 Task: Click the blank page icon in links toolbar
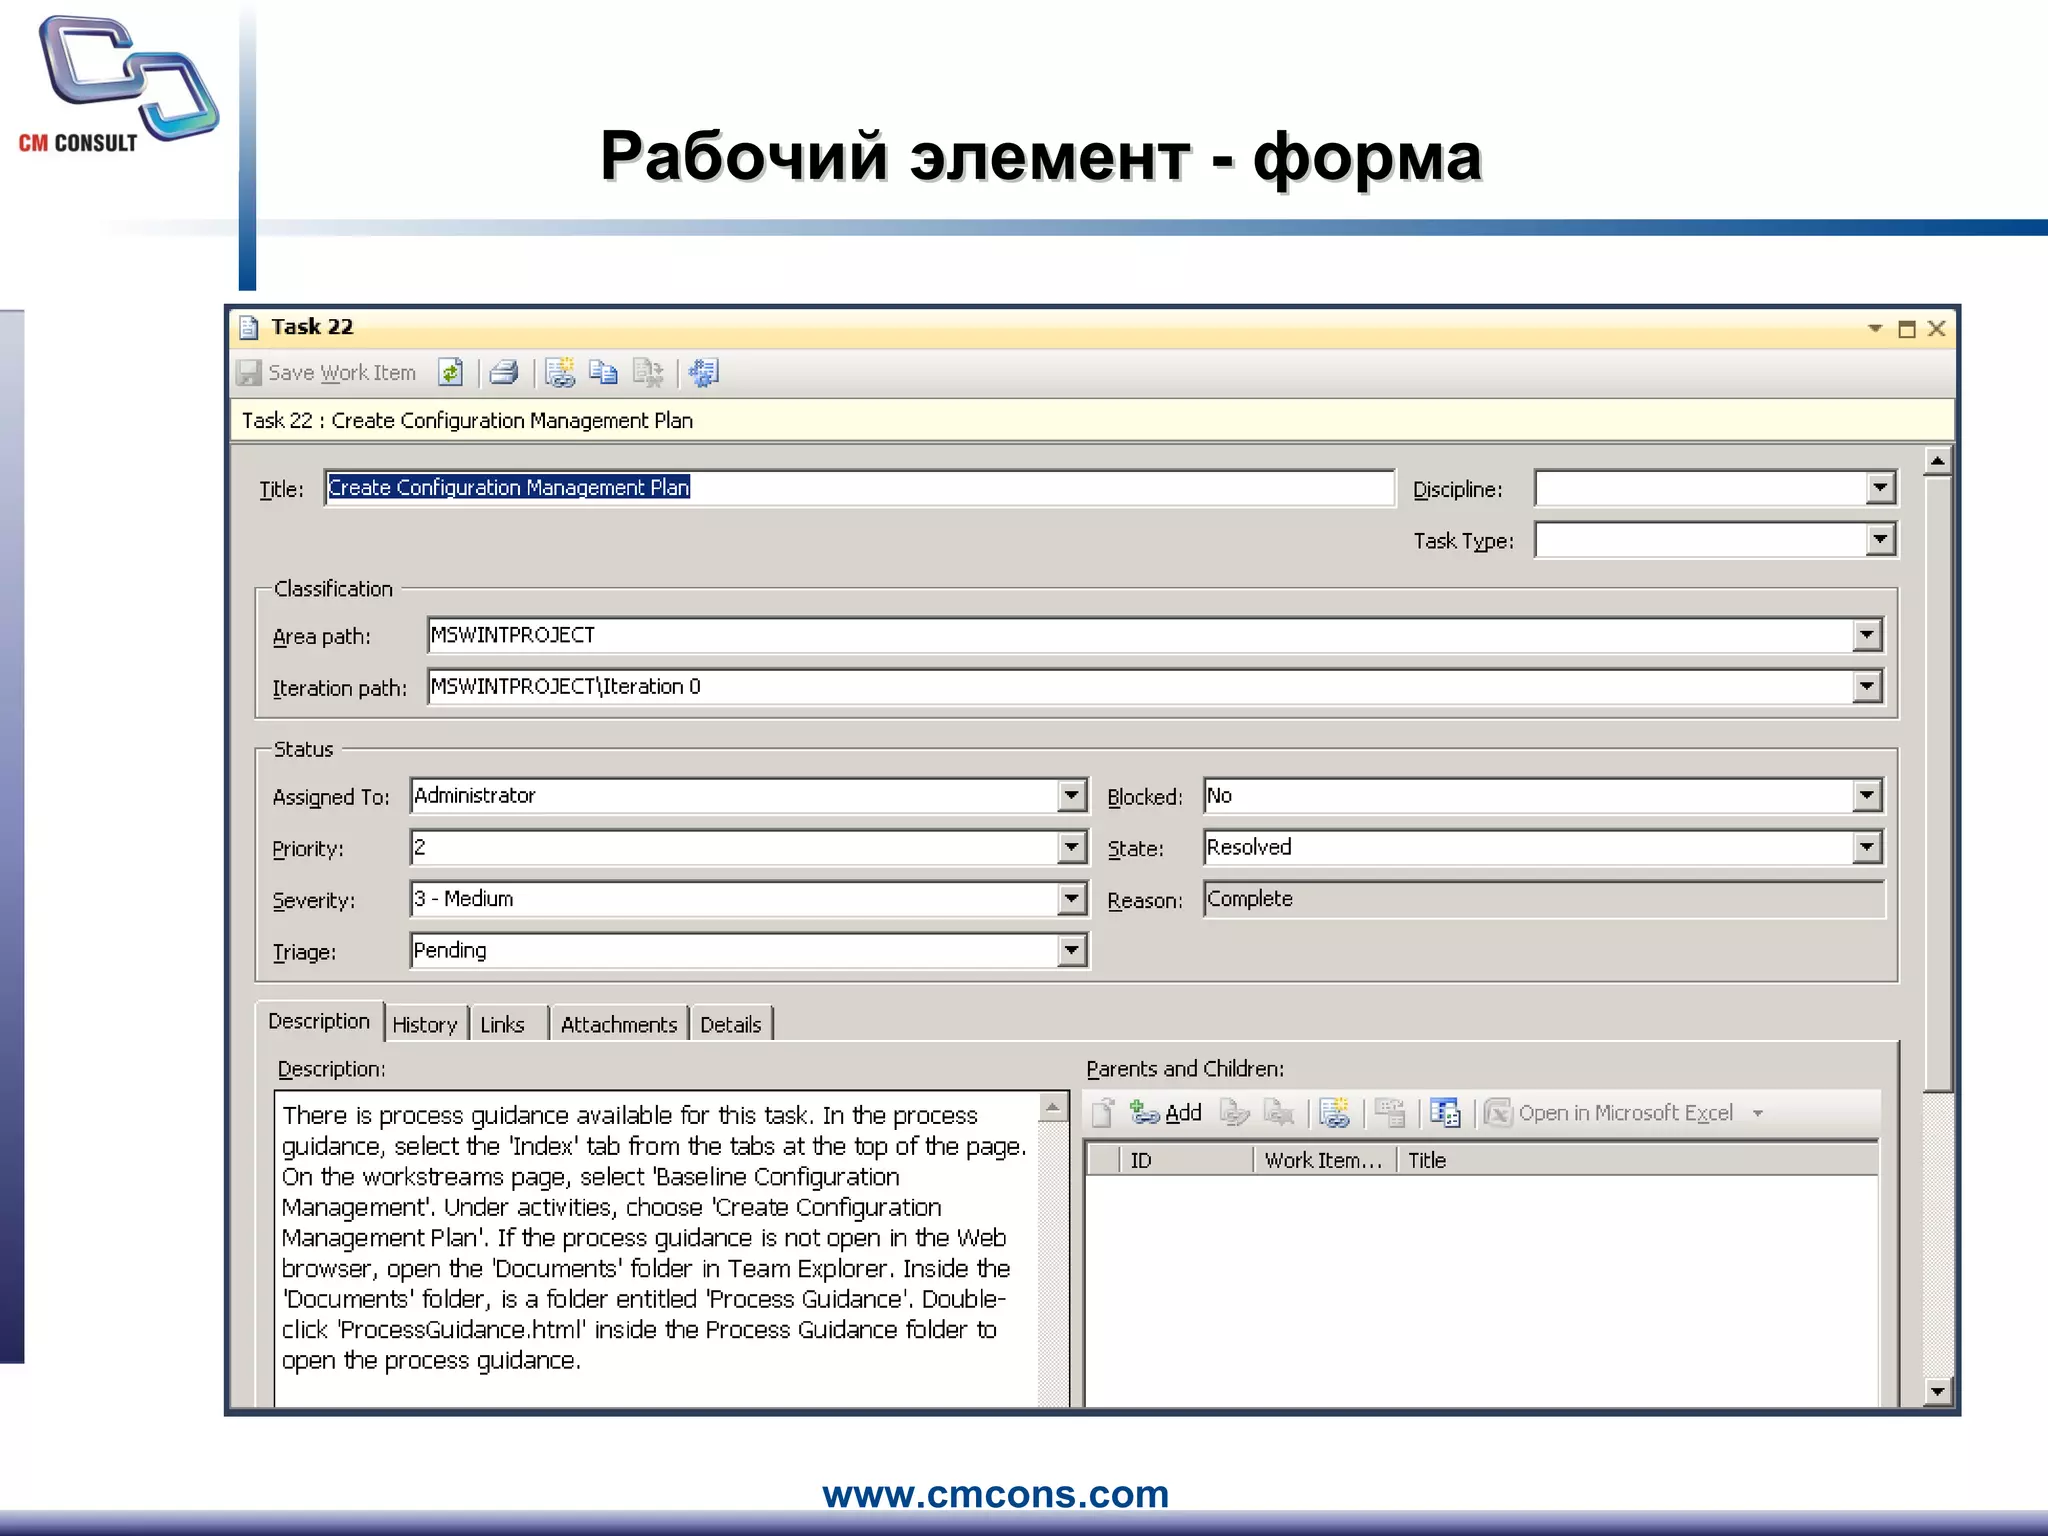(x=1103, y=1113)
